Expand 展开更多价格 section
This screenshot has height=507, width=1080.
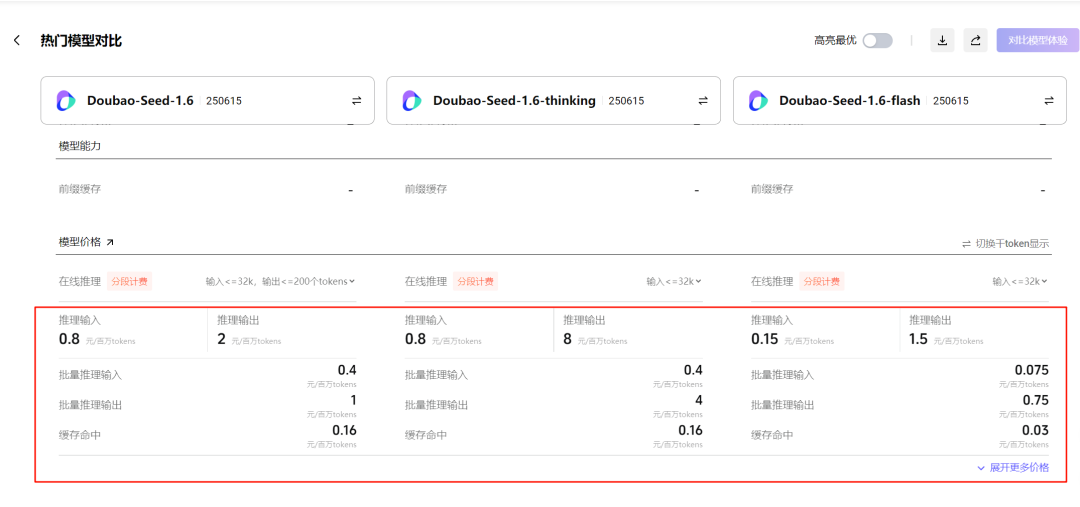pos(1013,468)
